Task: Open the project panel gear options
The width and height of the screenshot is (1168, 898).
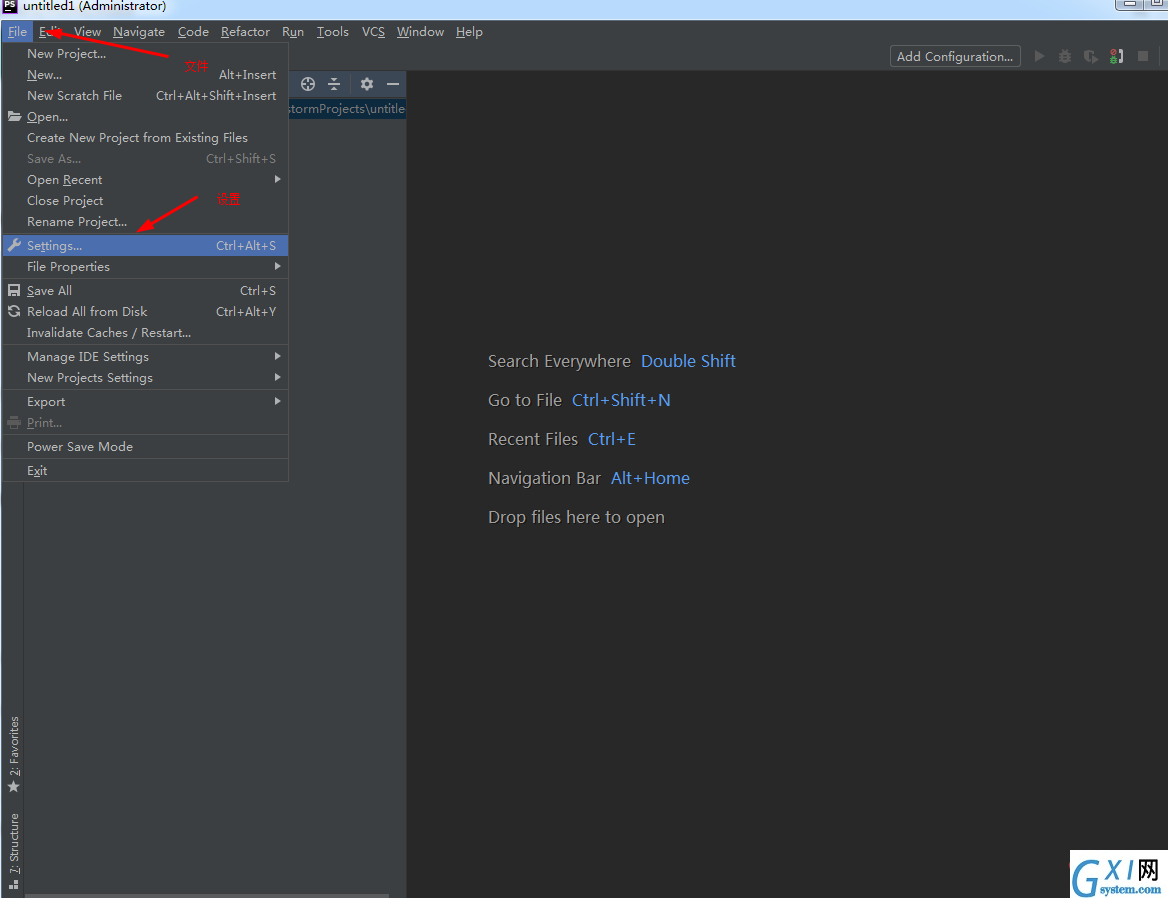Action: [366, 84]
